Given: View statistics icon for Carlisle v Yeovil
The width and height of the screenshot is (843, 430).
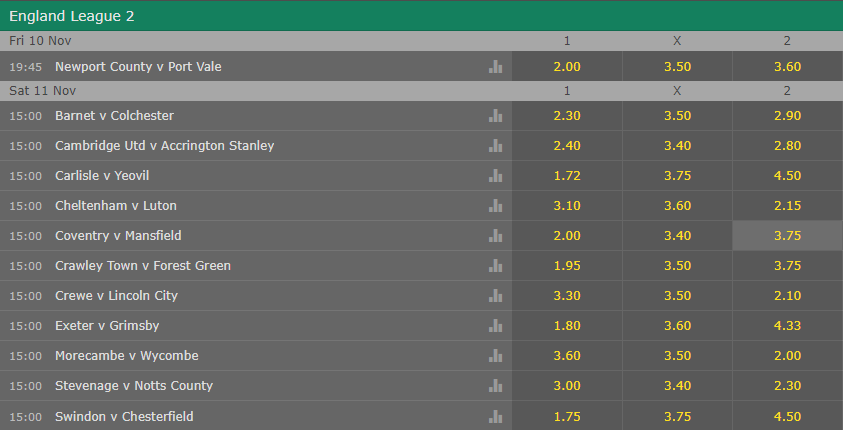Looking at the screenshot, I should point(495,176).
